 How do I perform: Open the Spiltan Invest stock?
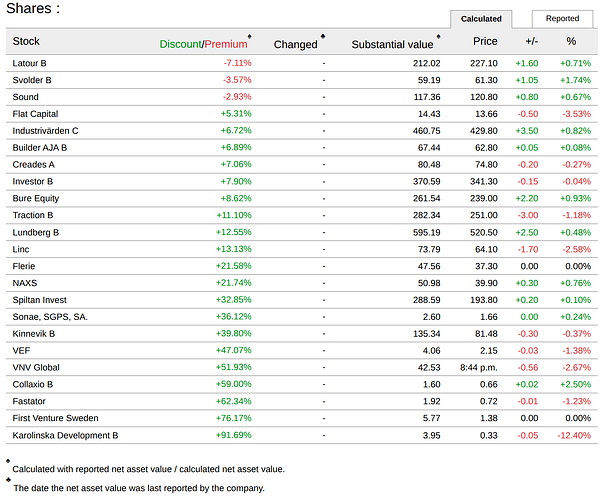(40, 300)
